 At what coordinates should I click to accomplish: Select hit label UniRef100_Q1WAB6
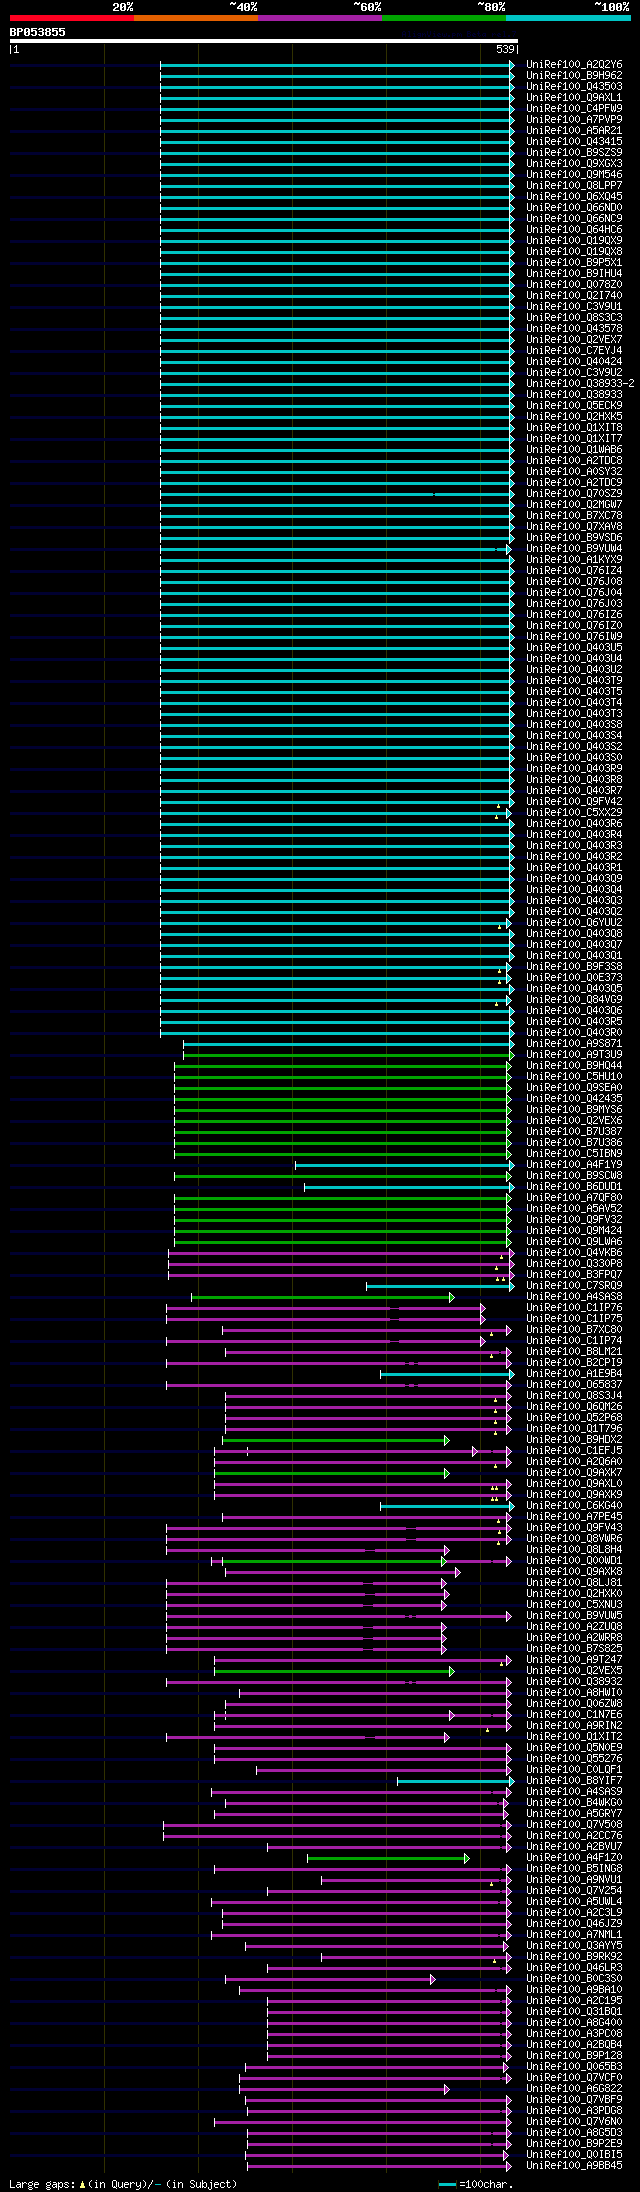coord(574,450)
